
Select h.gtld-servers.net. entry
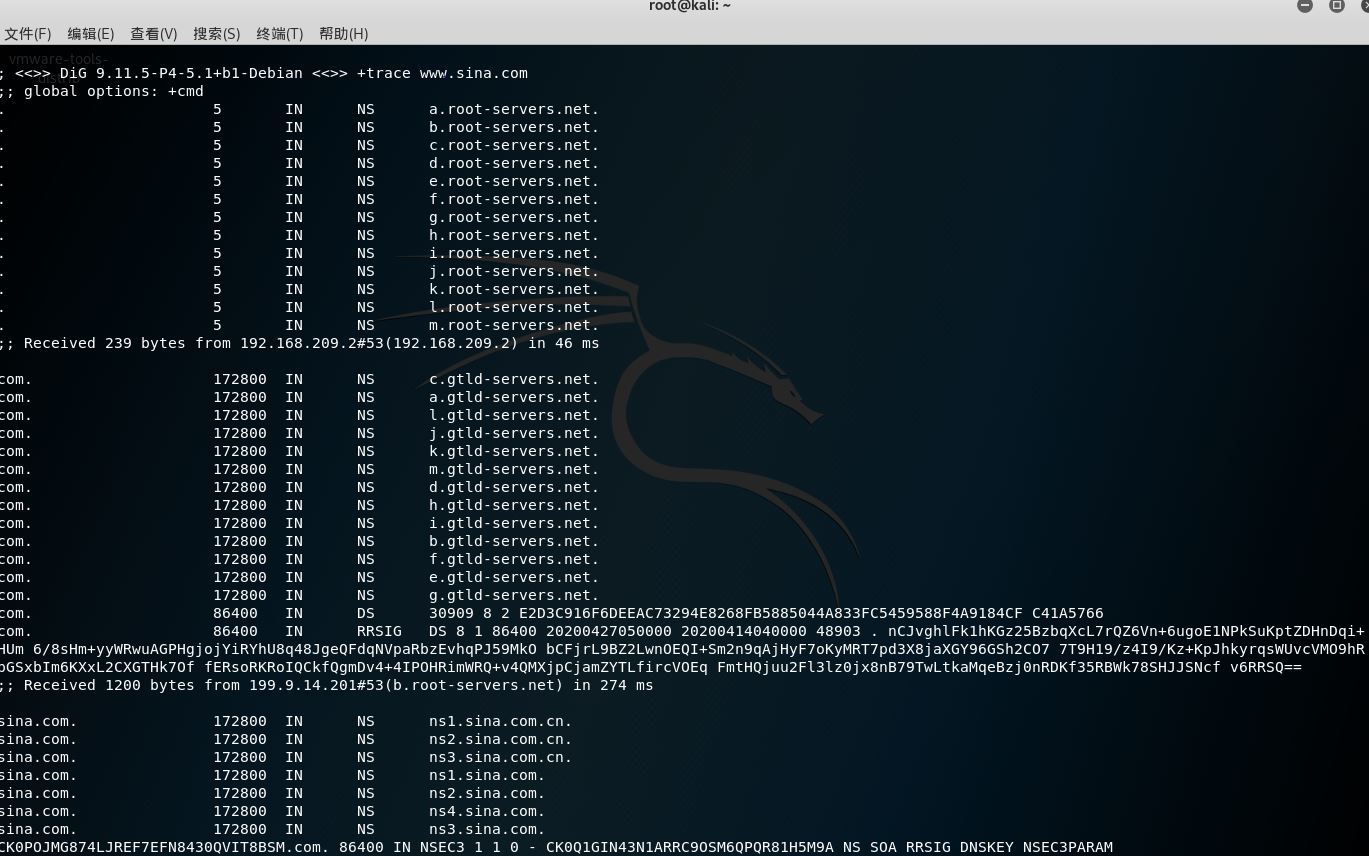[514, 505]
